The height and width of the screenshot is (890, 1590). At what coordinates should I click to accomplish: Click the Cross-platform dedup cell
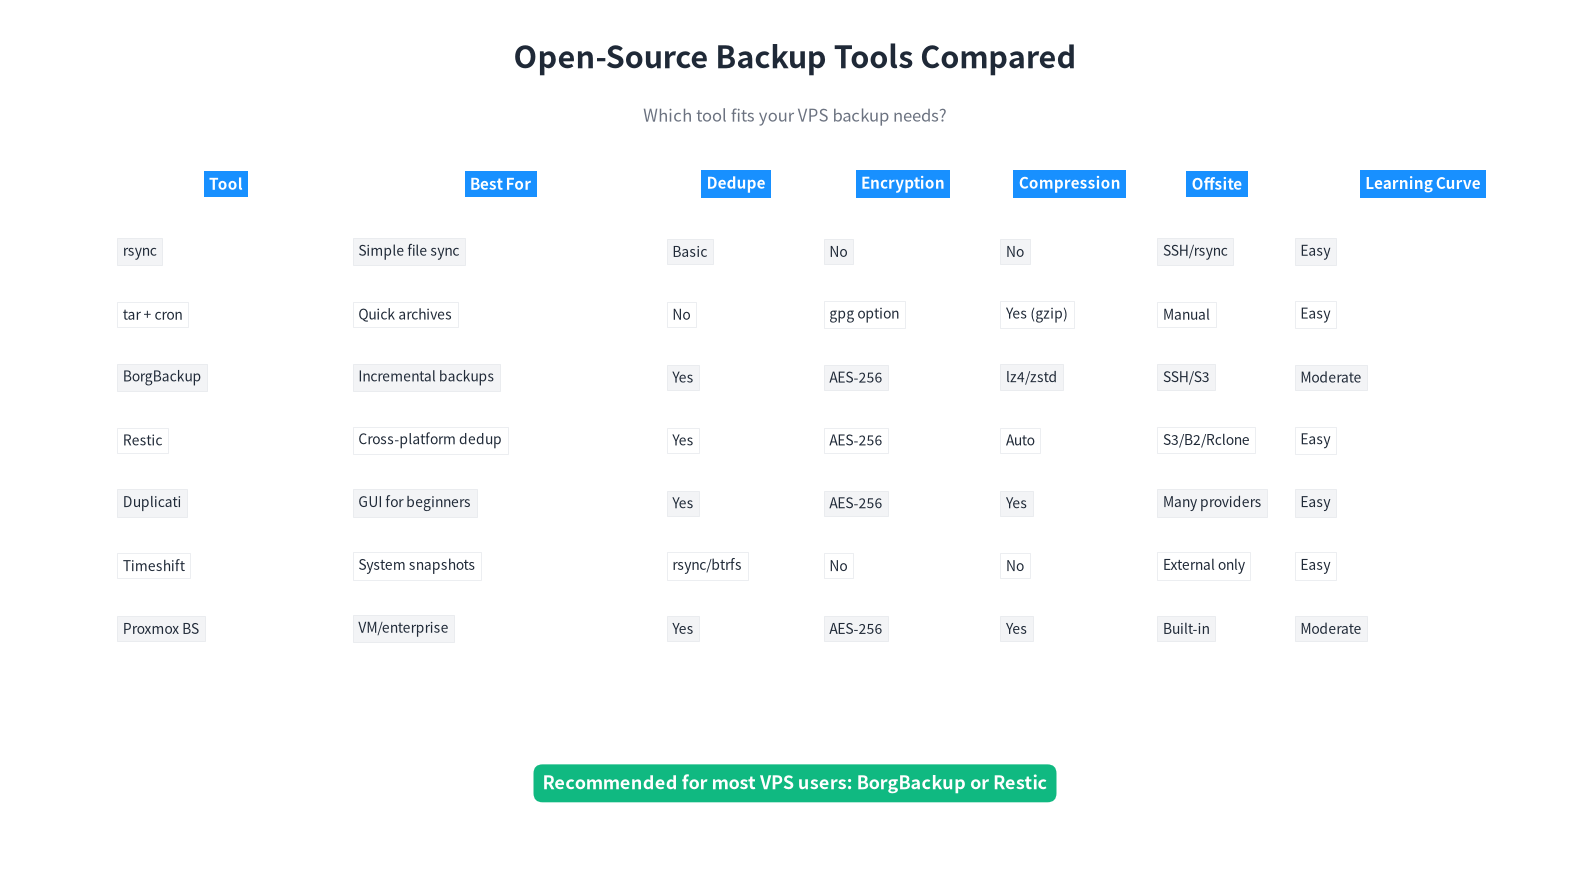point(430,440)
